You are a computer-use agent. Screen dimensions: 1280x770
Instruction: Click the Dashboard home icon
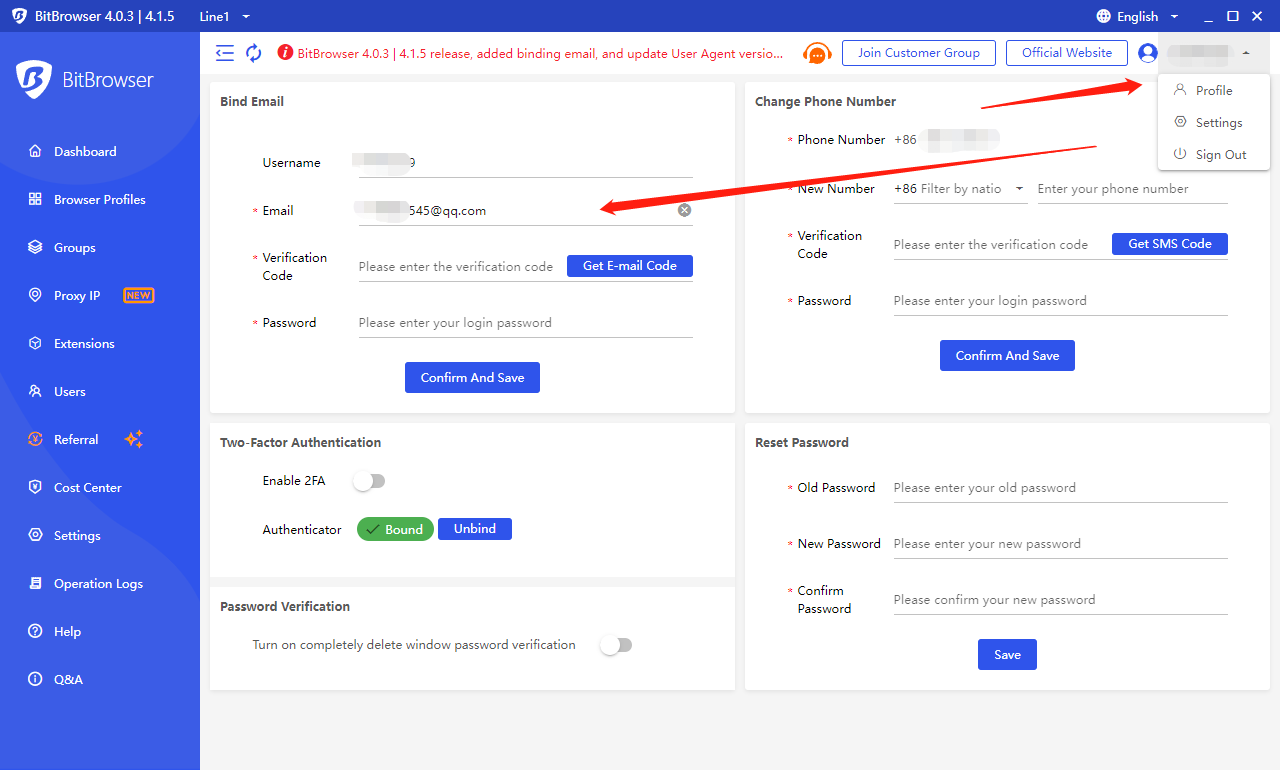click(x=35, y=152)
